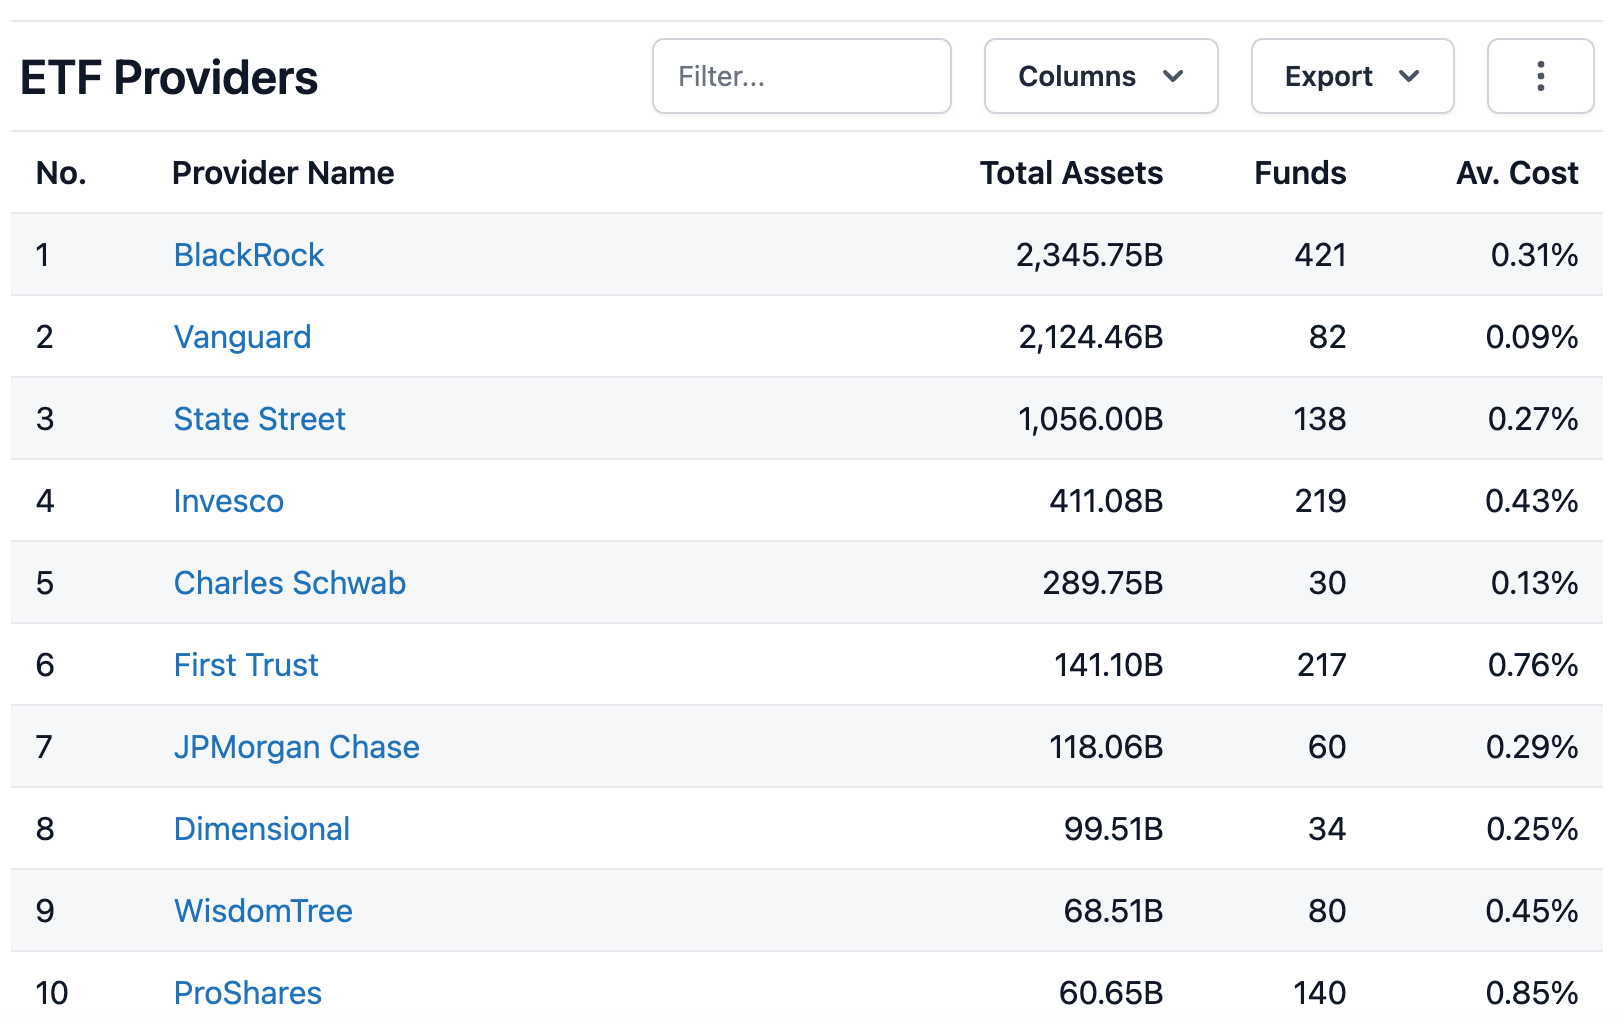The width and height of the screenshot is (1624, 1026).
Task: Click the ETF Providers heading
Action: coord(169,77)
